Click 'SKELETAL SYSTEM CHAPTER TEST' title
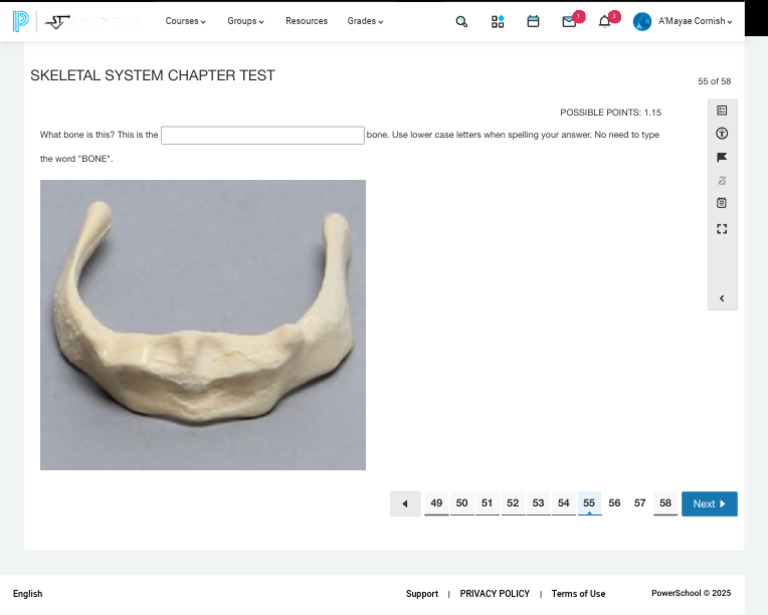 153,75
